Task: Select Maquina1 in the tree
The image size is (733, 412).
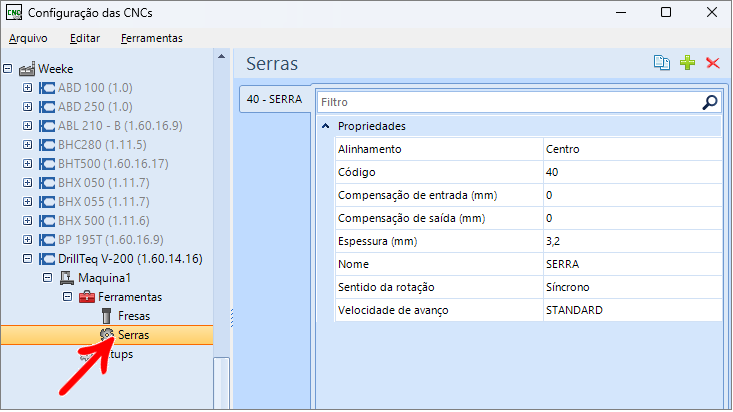Action: 104,278
